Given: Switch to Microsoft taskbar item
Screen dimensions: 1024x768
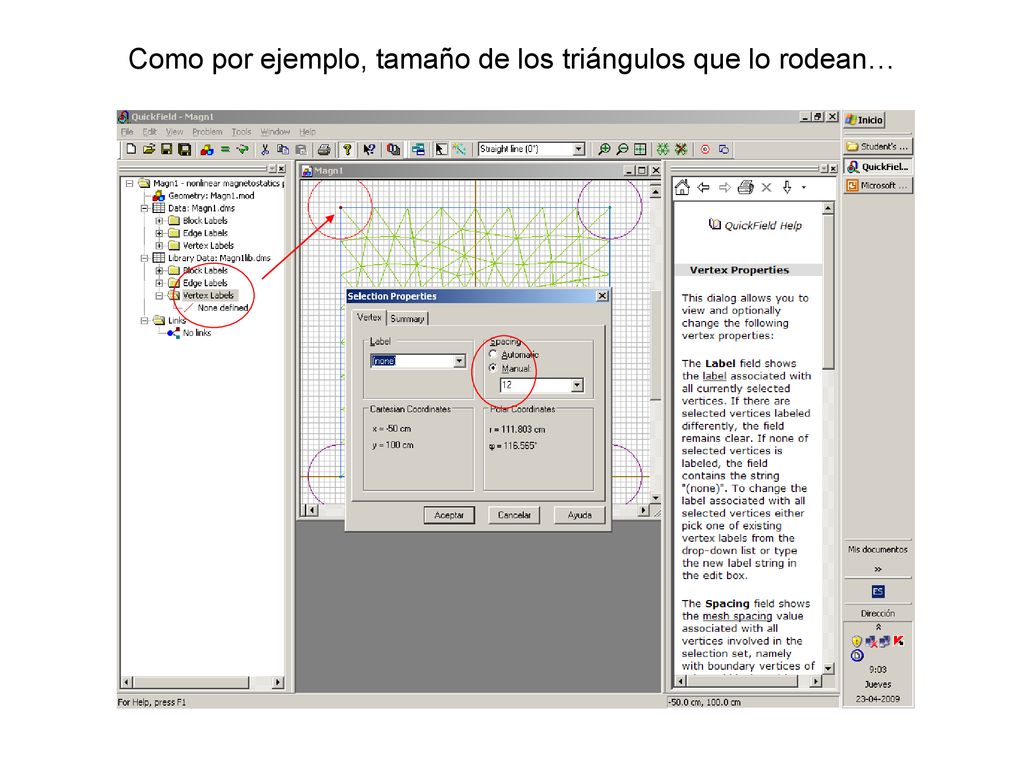Looking at the screenshot, I should tap(878, 185).
